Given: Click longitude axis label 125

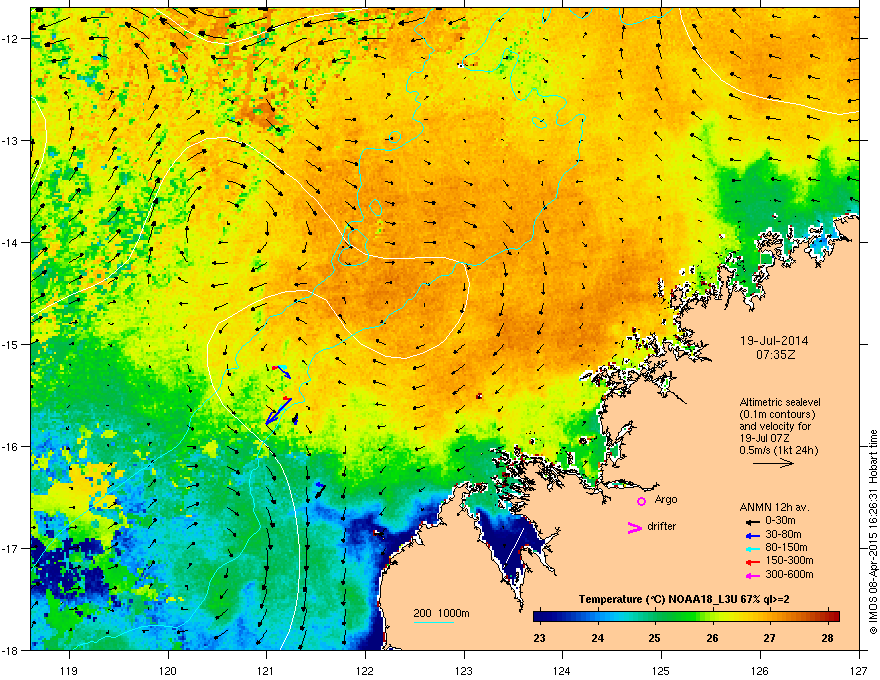Looking at the screenshot, I should point(661,670).
